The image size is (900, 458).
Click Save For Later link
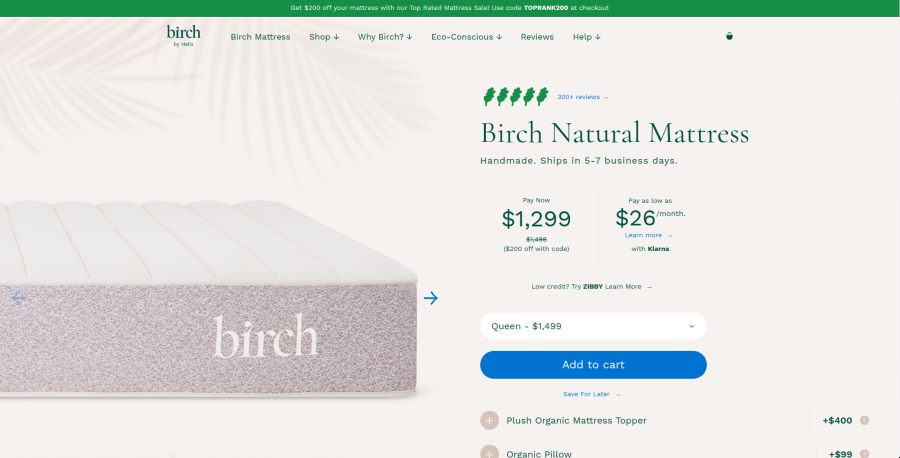click(x=591, y=394)
